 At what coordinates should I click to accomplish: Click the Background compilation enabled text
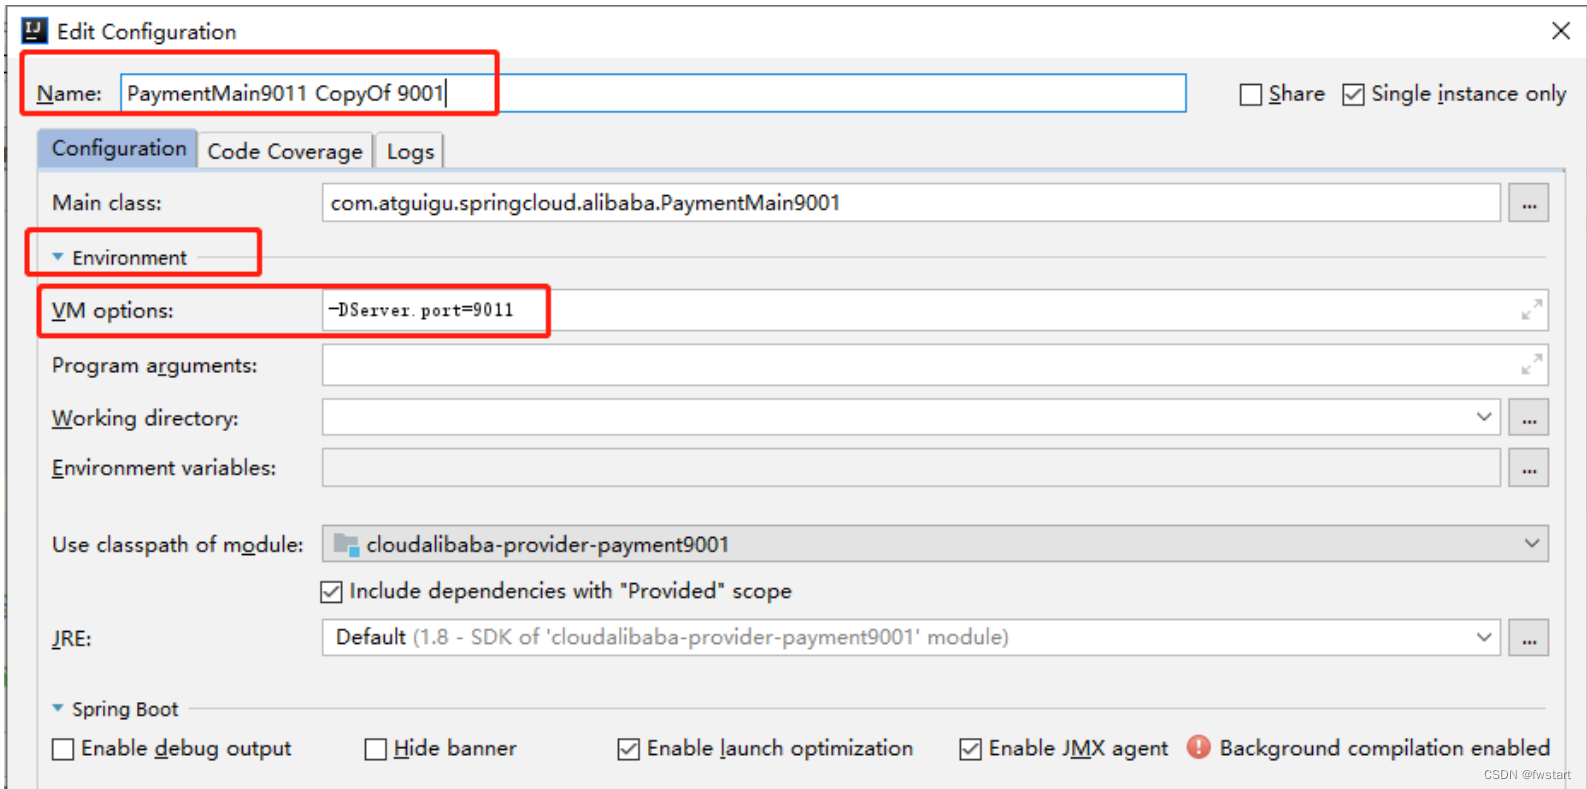1384,748
